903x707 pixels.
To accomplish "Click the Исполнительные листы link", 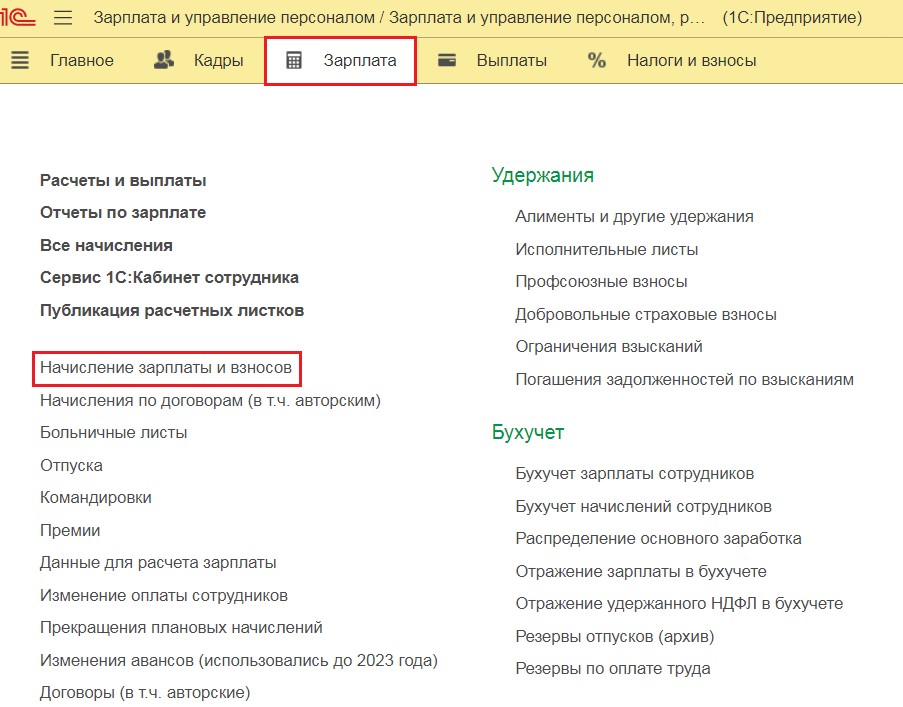I will pos(606,249).
